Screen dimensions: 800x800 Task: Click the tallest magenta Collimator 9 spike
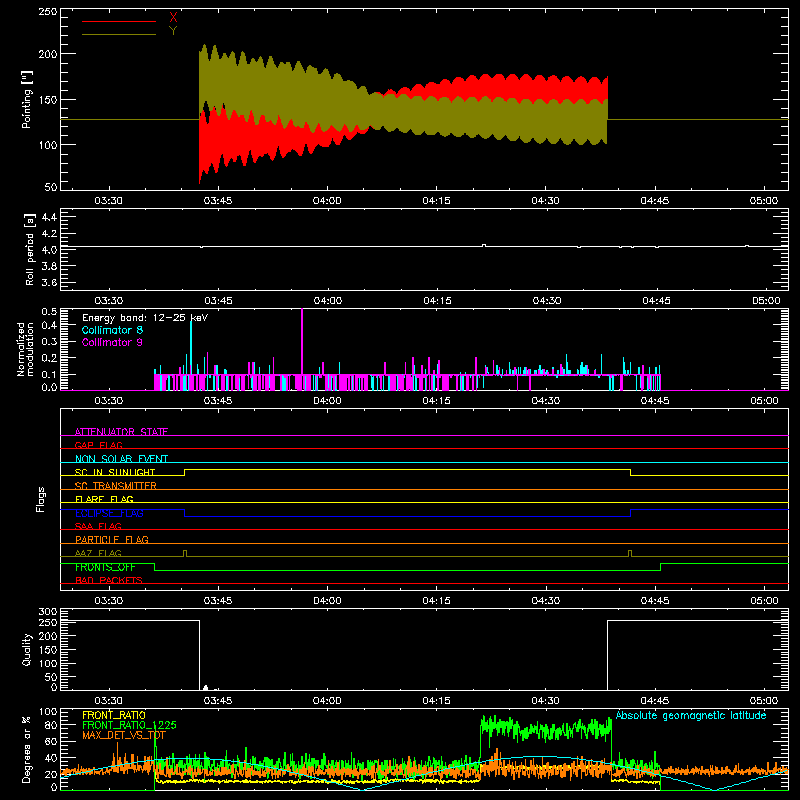point(302,342)
